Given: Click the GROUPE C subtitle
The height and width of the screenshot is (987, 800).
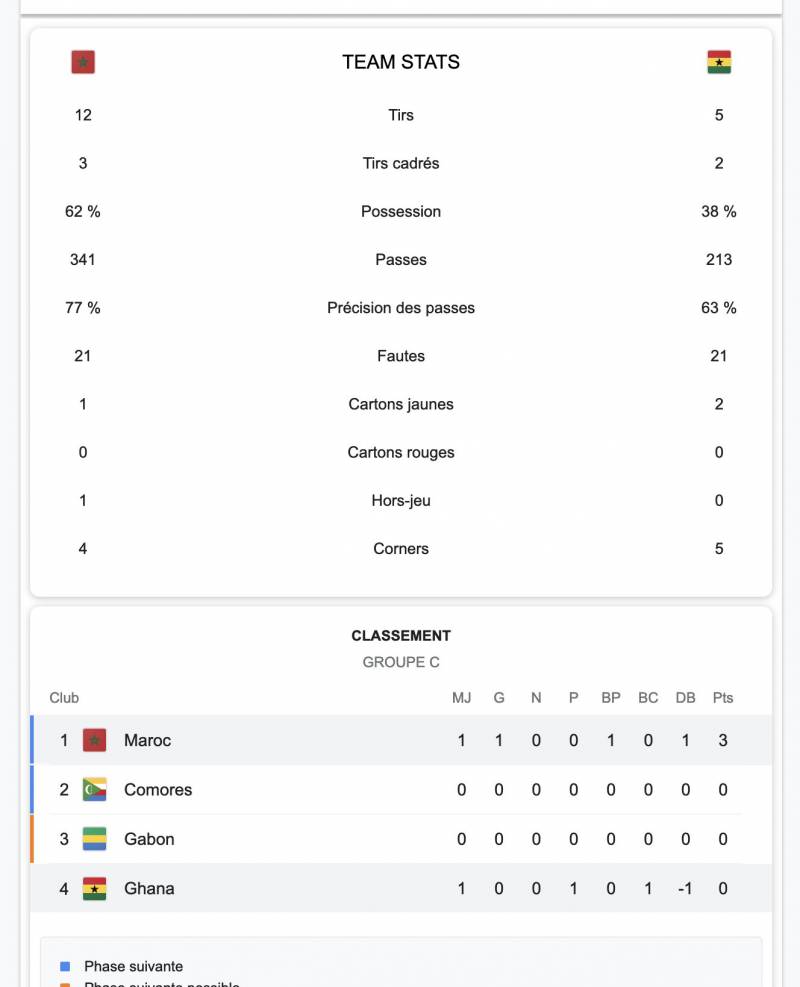Looking at the screenshot, I should (x=401, y=662).
